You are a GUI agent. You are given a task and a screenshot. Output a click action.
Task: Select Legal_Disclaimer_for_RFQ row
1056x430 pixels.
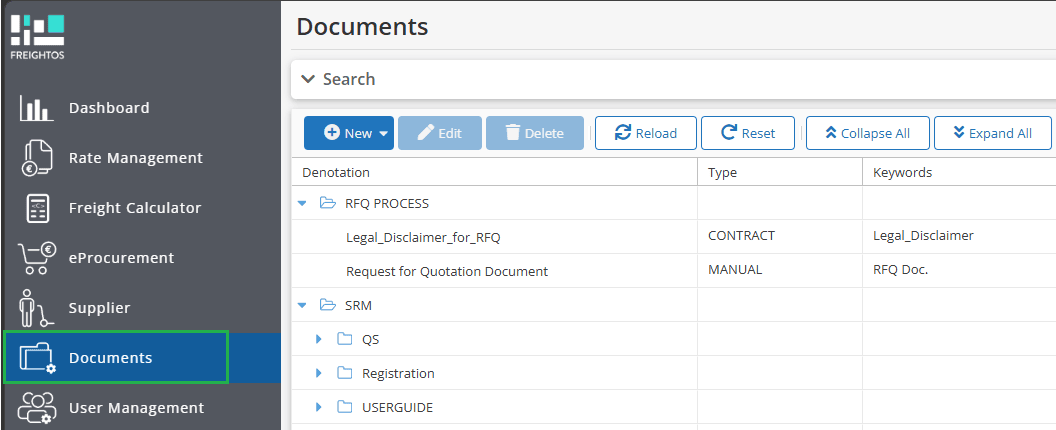673,237
